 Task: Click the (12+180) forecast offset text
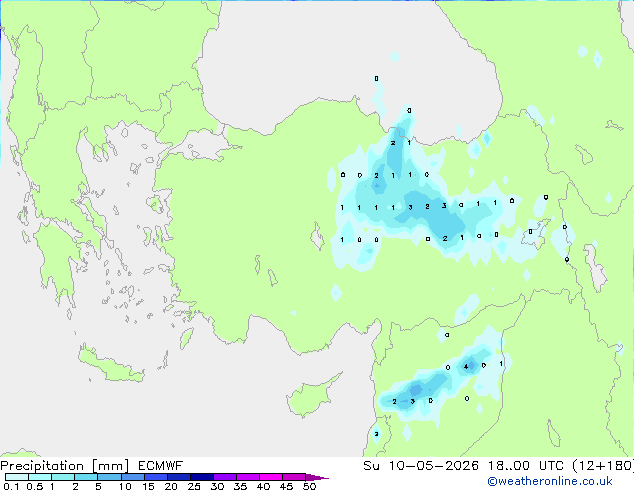pyautogui.click(x=603, y=466)
